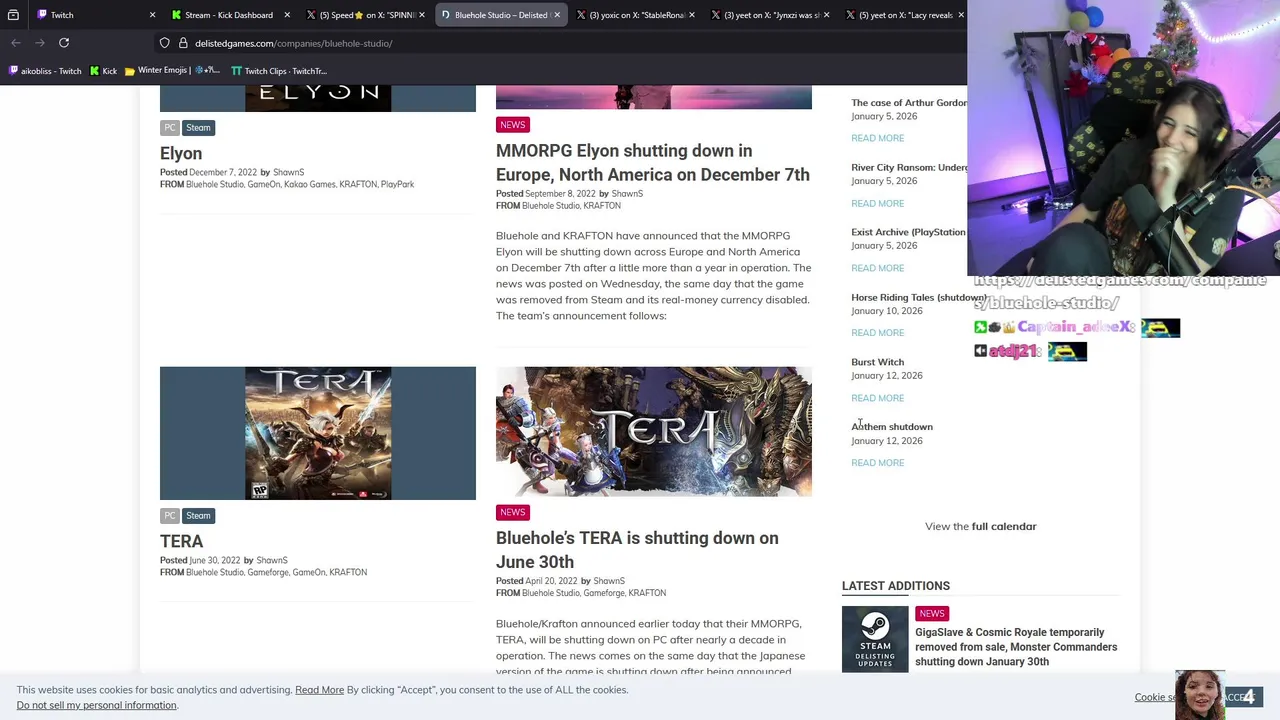Click READ MORE under River City Ransom

(877, 203)
